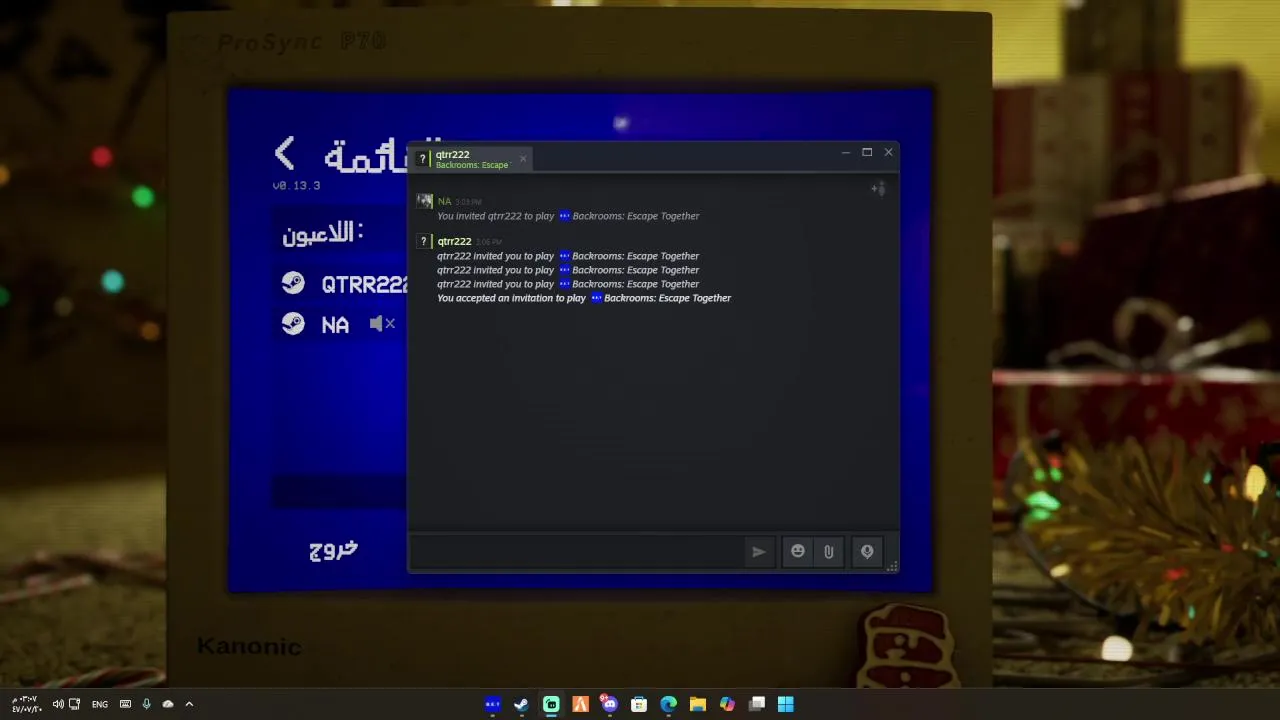The image size is (1280, 720).
Task: Open Task View from the taskbar
Action: click(757, 704)
